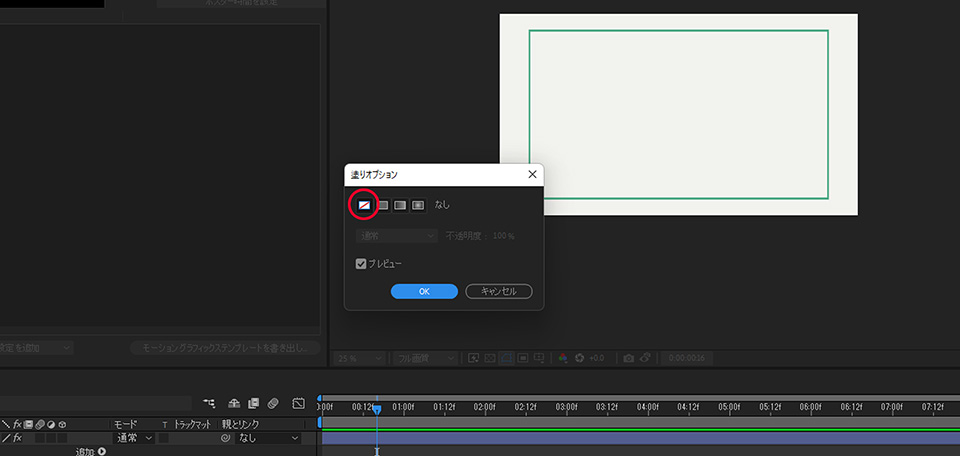Viewport: 960px width, 456px height.
Task: Toggle frame blending enable icon in timeline
Action: coord(253,403)
